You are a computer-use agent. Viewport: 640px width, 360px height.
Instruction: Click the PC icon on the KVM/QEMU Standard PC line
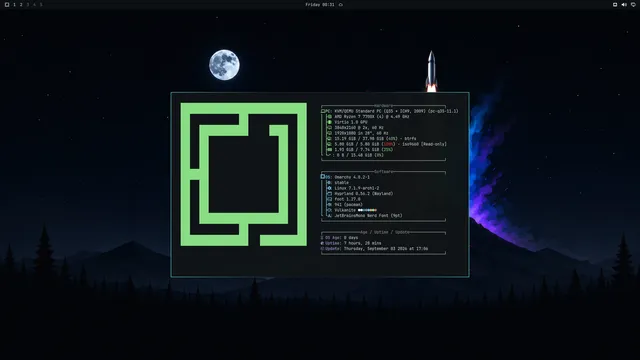click(x=323, y=111)
